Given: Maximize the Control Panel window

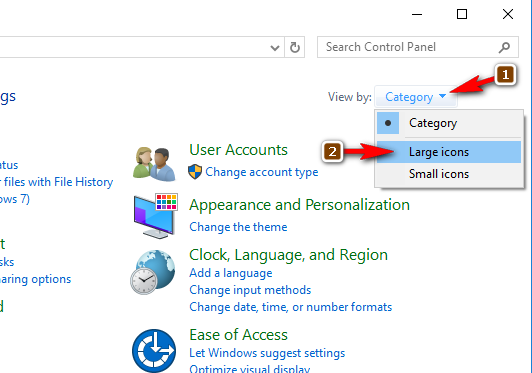Looking at the screenshot, I should pyautogui.click(x=462, y=14).
